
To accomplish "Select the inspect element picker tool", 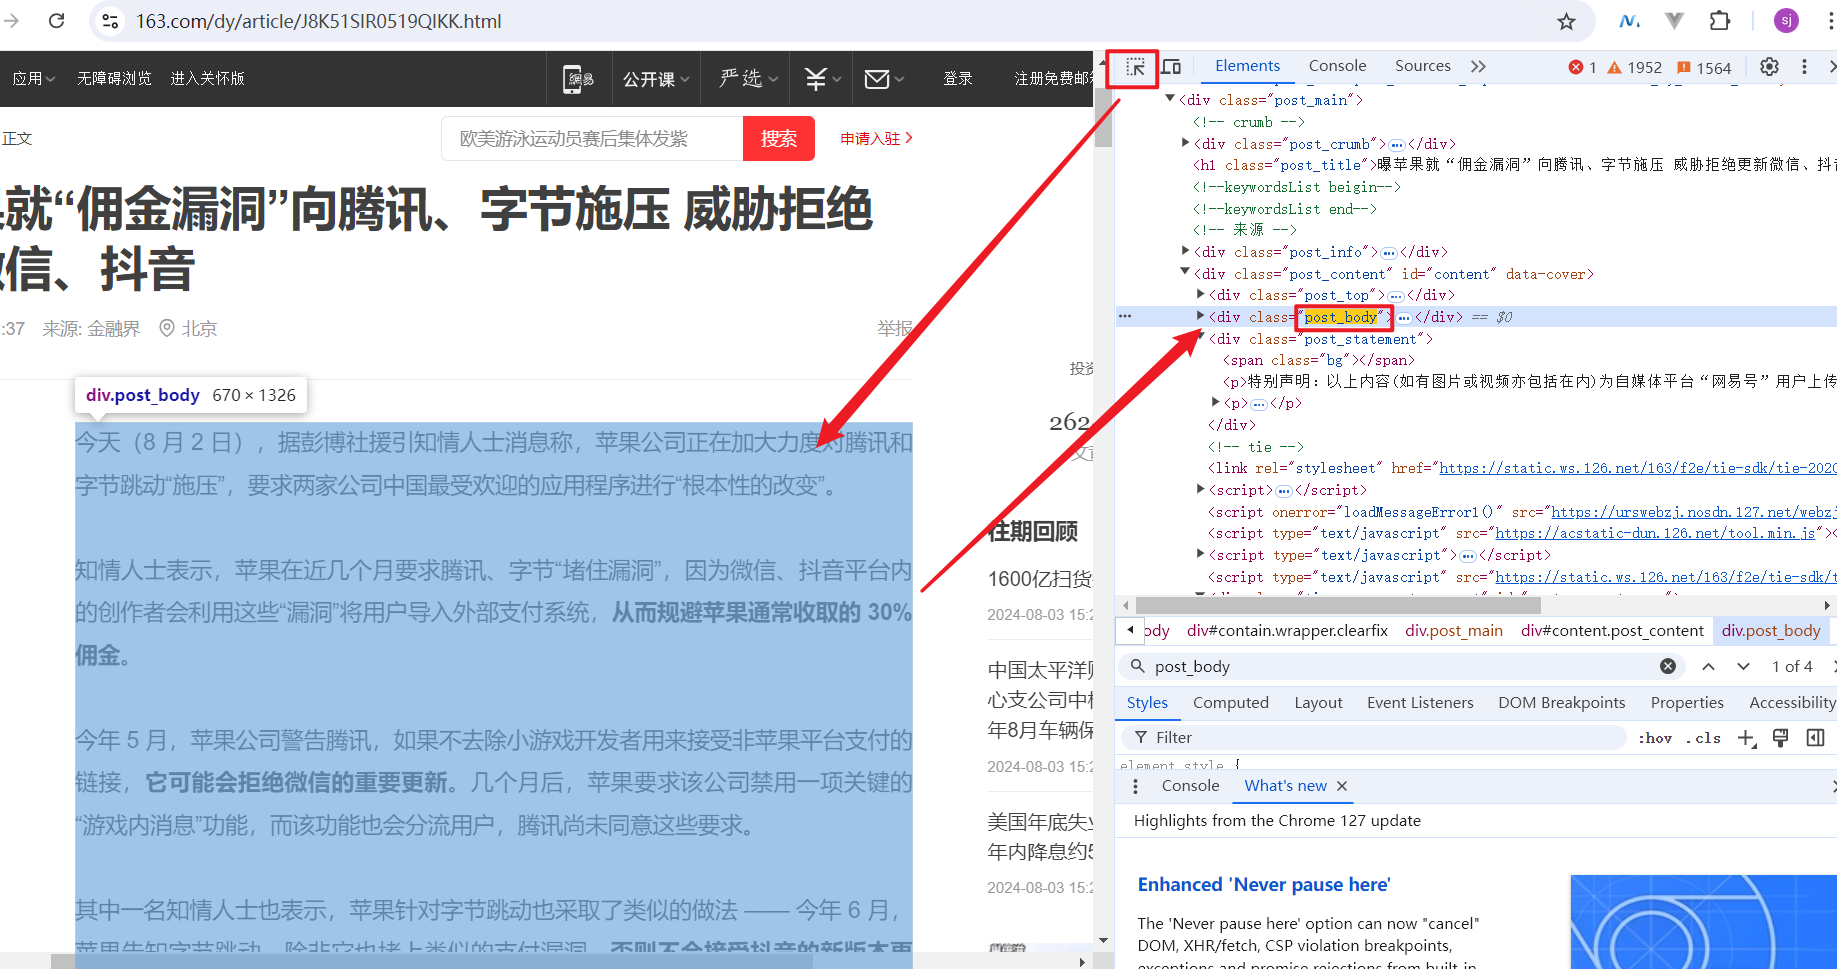I will 1134,67.
